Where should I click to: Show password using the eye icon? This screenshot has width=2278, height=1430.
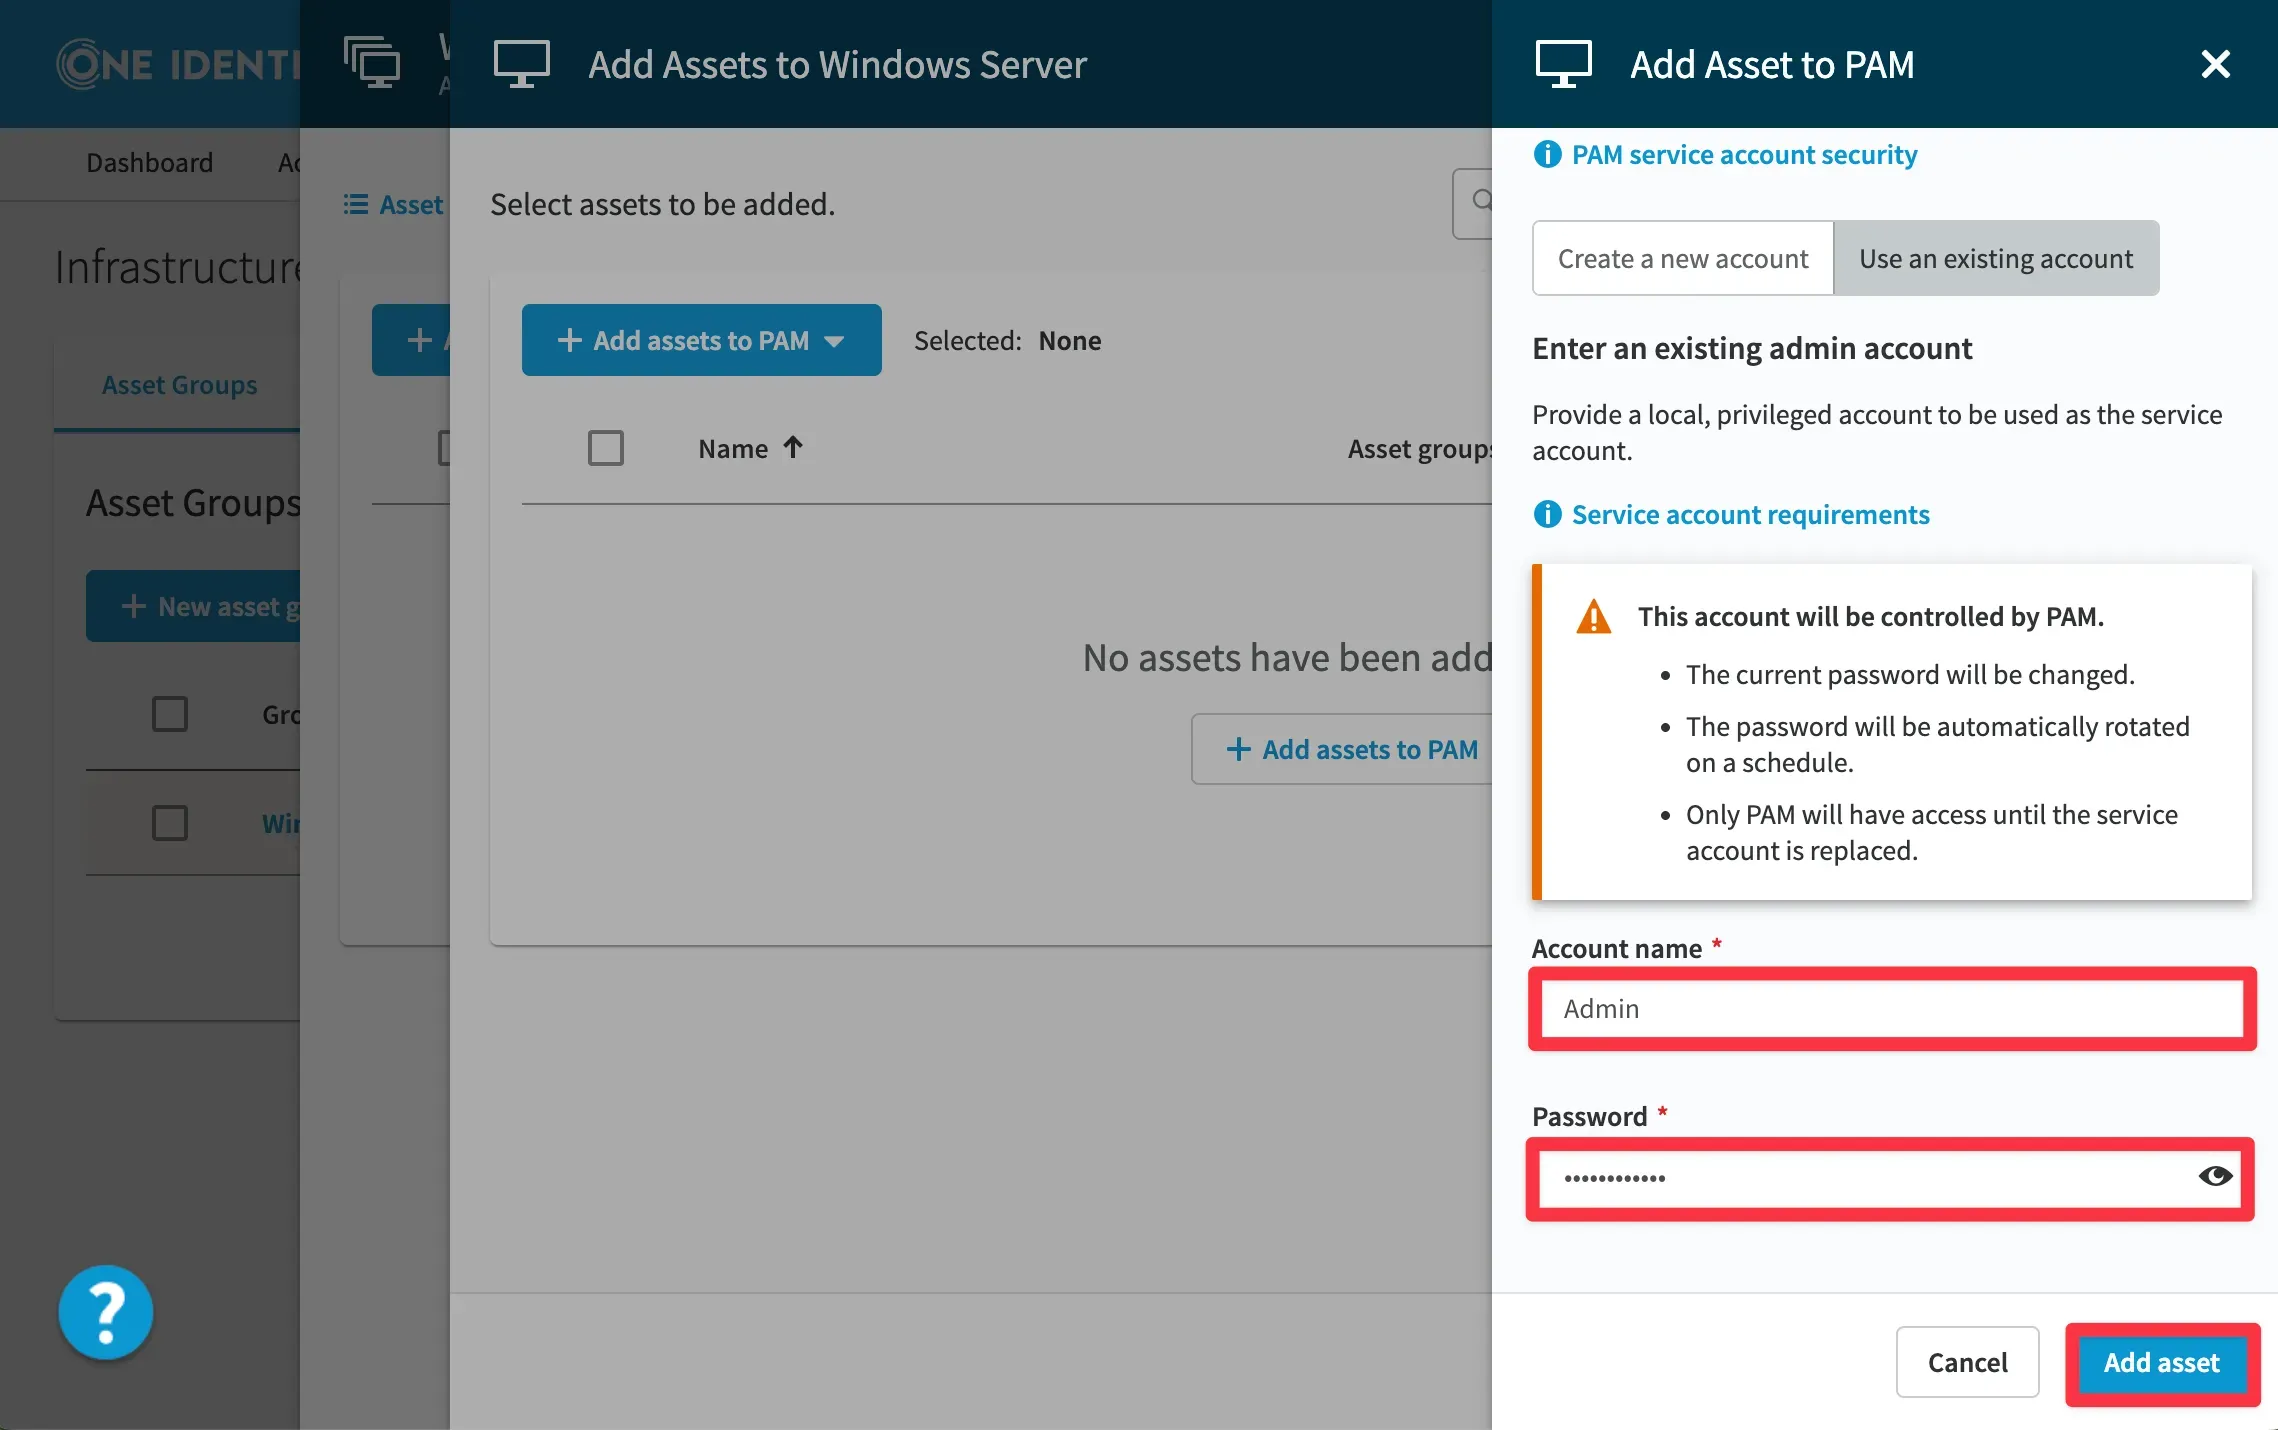tap(2214, 1176)
